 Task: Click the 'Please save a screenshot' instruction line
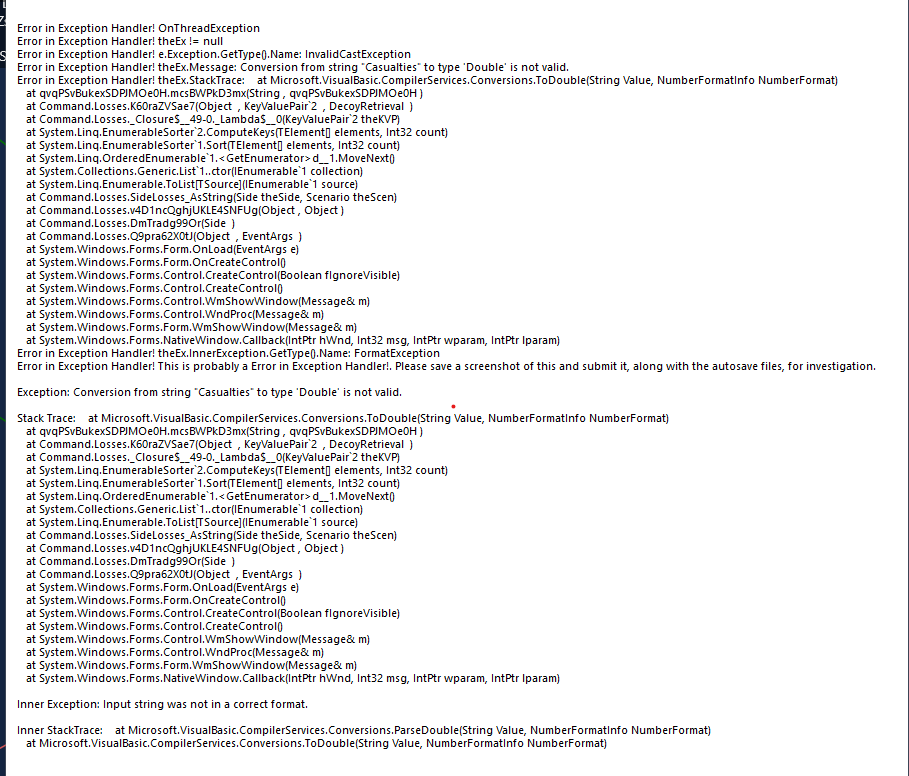pyautogui.click(x=446, y=366)
